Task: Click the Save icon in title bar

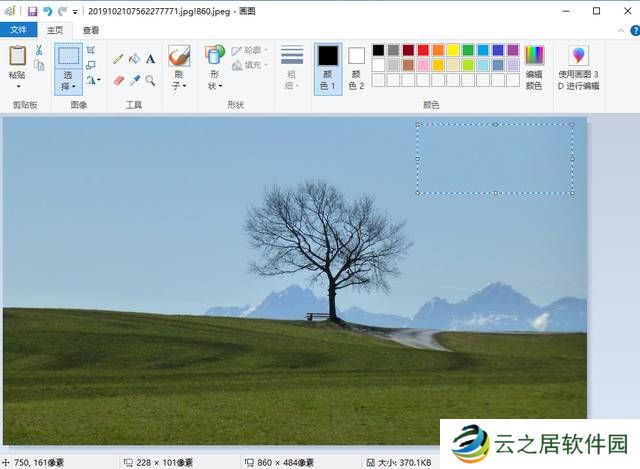Action: click(32, 10)
